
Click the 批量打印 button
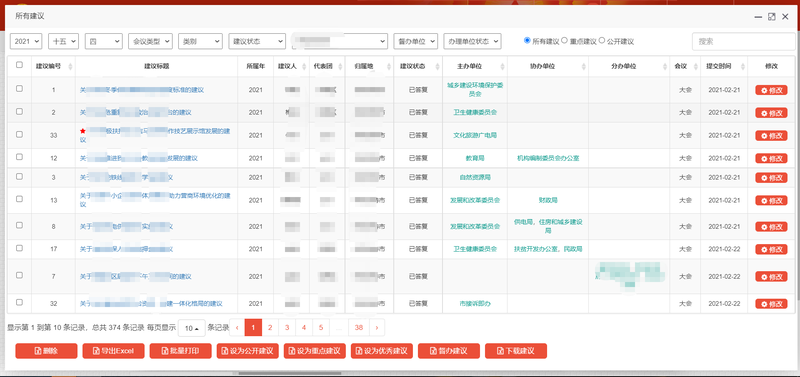[x=181, y=351]
